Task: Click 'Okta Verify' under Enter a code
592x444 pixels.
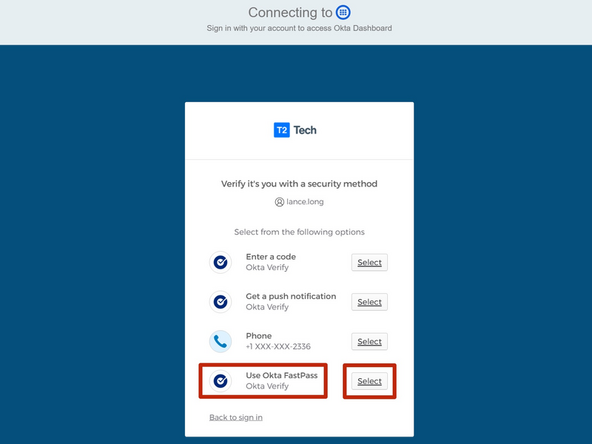Action: (x=267, y=268)
